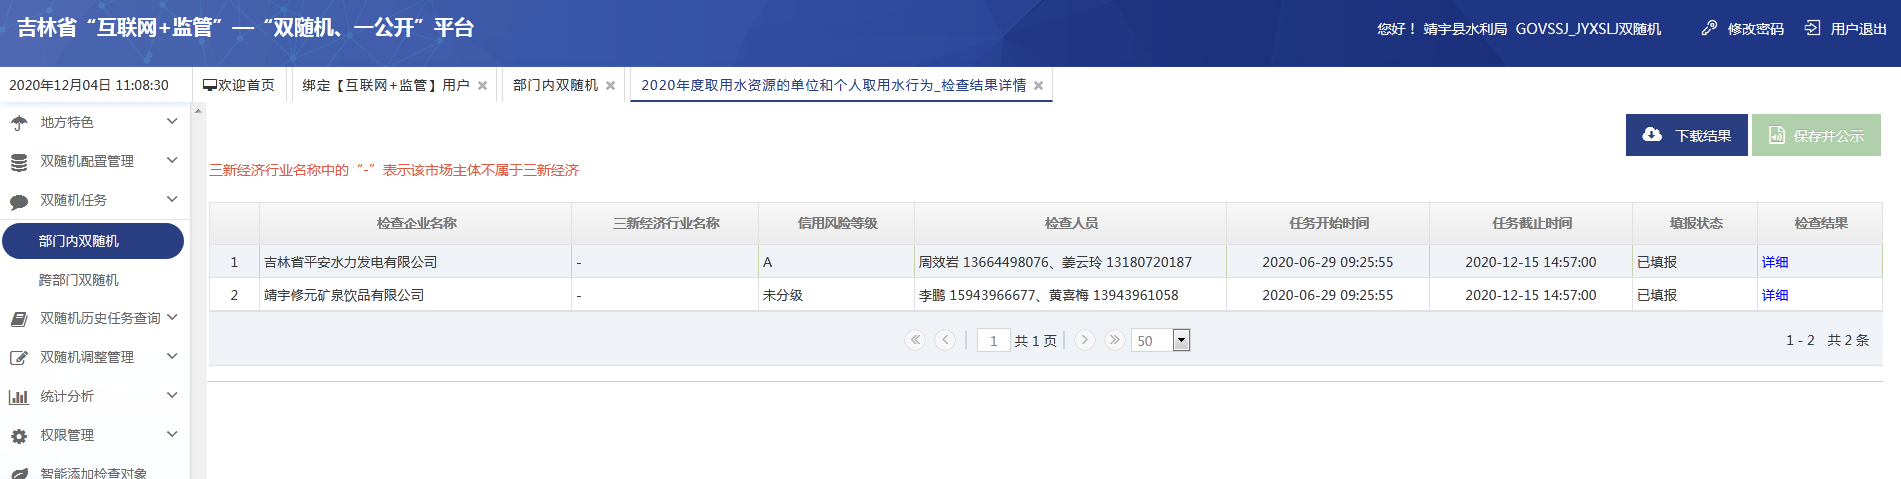Close the 检查结果详情 tab
1901x479 pixels.
tap(1039, 86)
